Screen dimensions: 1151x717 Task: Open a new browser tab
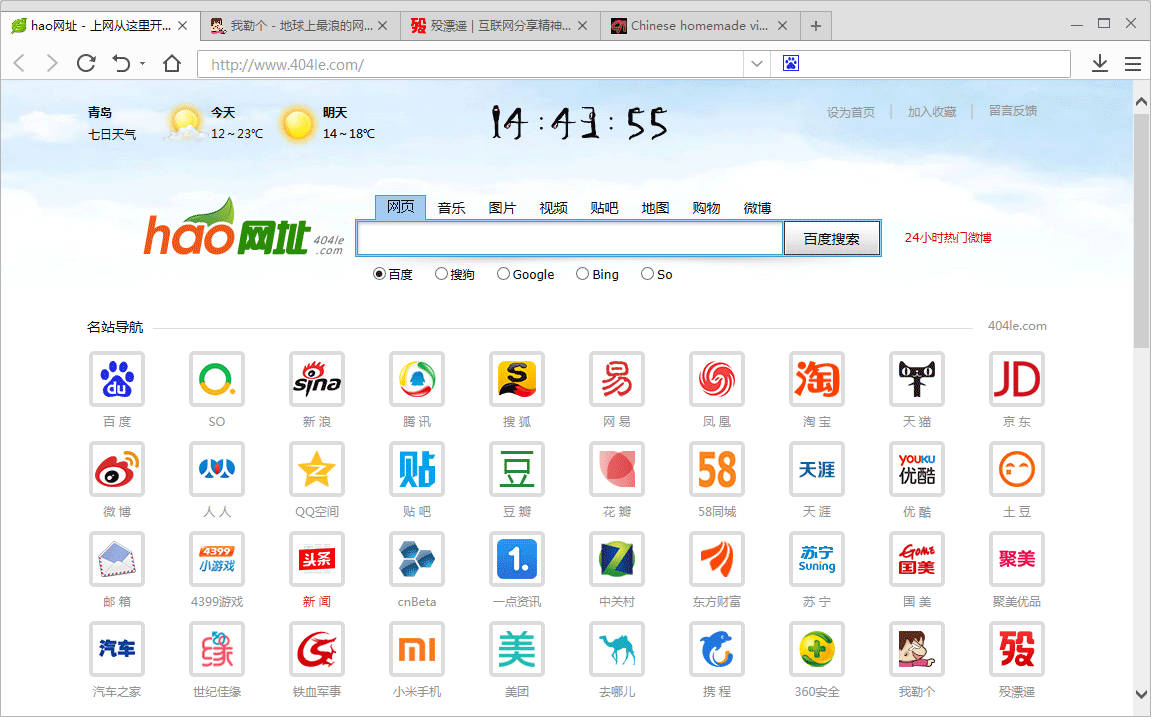[816, 26]
